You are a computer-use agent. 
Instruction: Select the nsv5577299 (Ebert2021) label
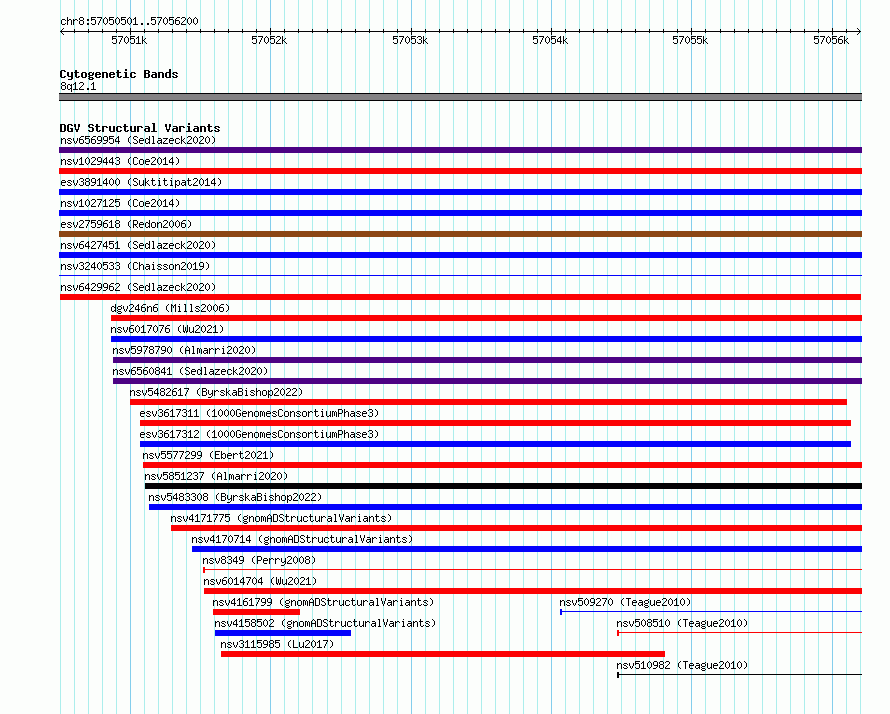coord(208,455)
